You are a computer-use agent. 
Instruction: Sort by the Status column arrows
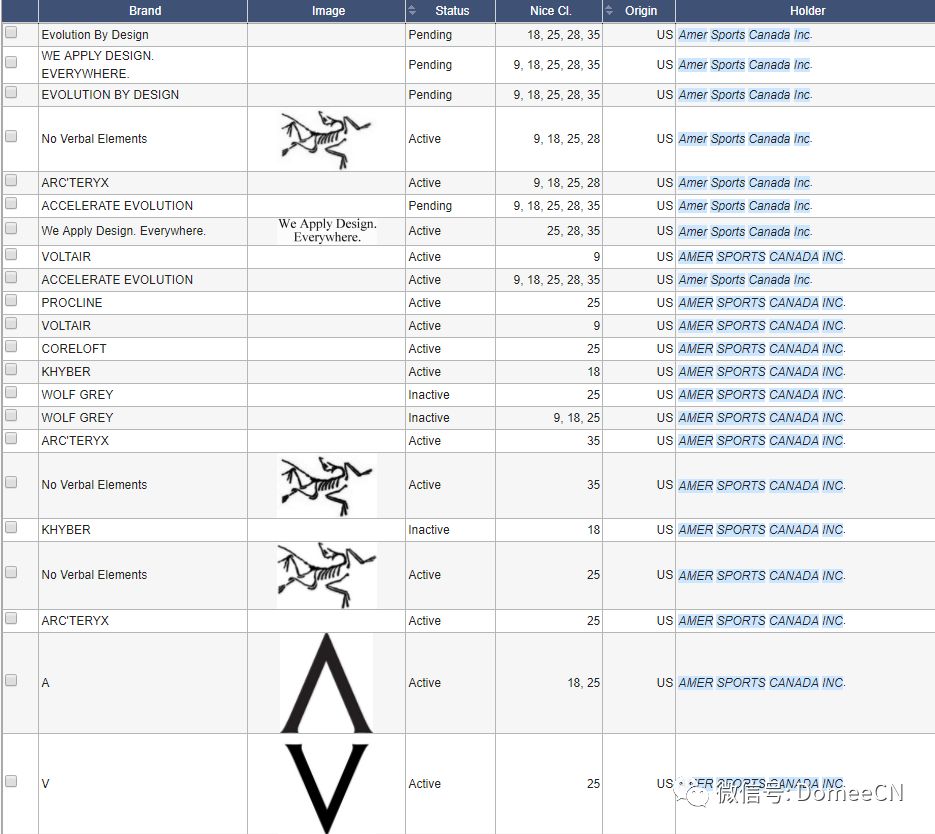tap(411, 11)
